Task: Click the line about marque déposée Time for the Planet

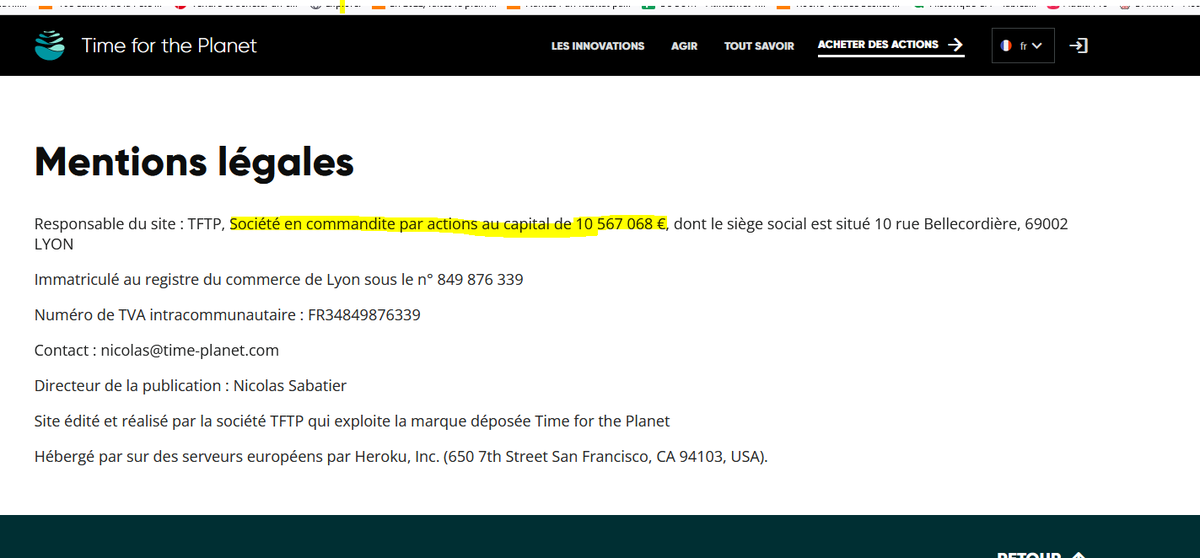Action: 352,421
